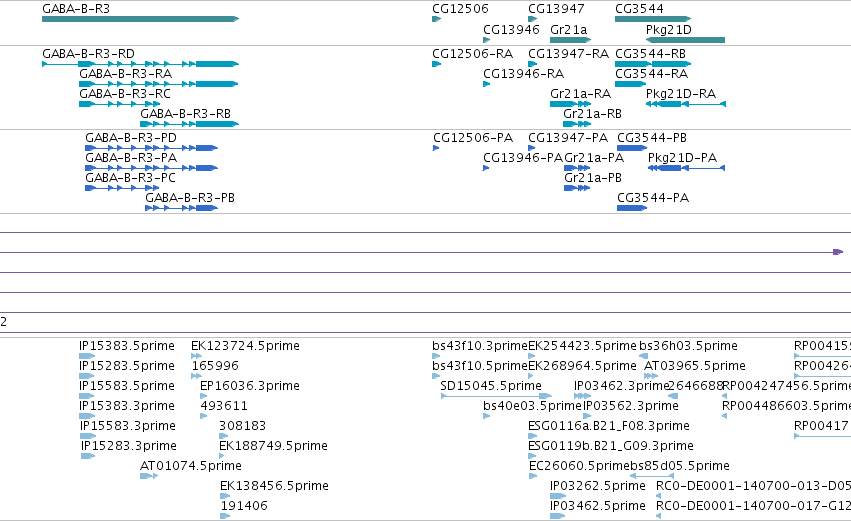This screenshot has height=521, width=851.
Task: Select the IP15583.3prime feature label
Action: point(128,426)
